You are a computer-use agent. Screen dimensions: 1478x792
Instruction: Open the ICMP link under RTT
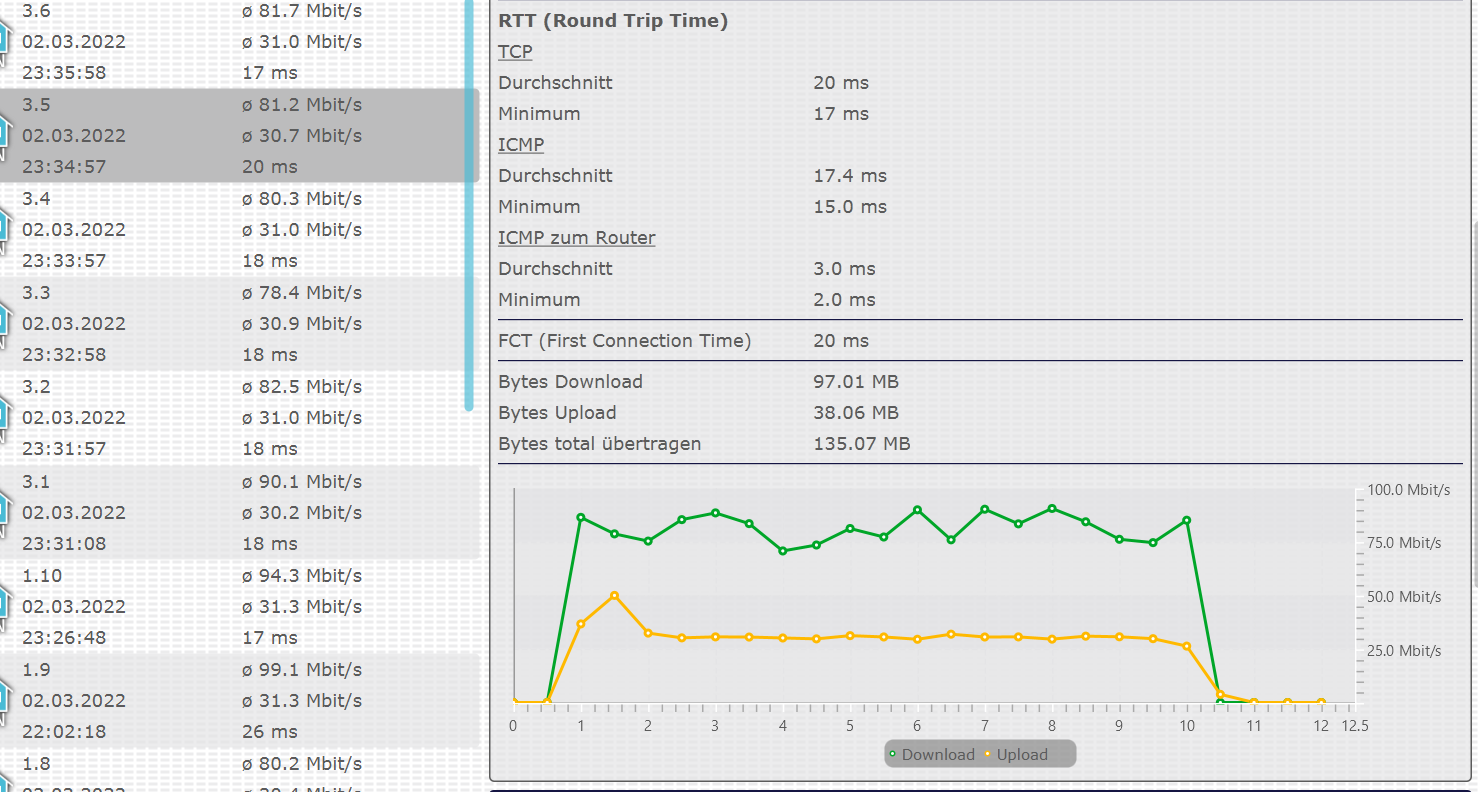(521, 145)
